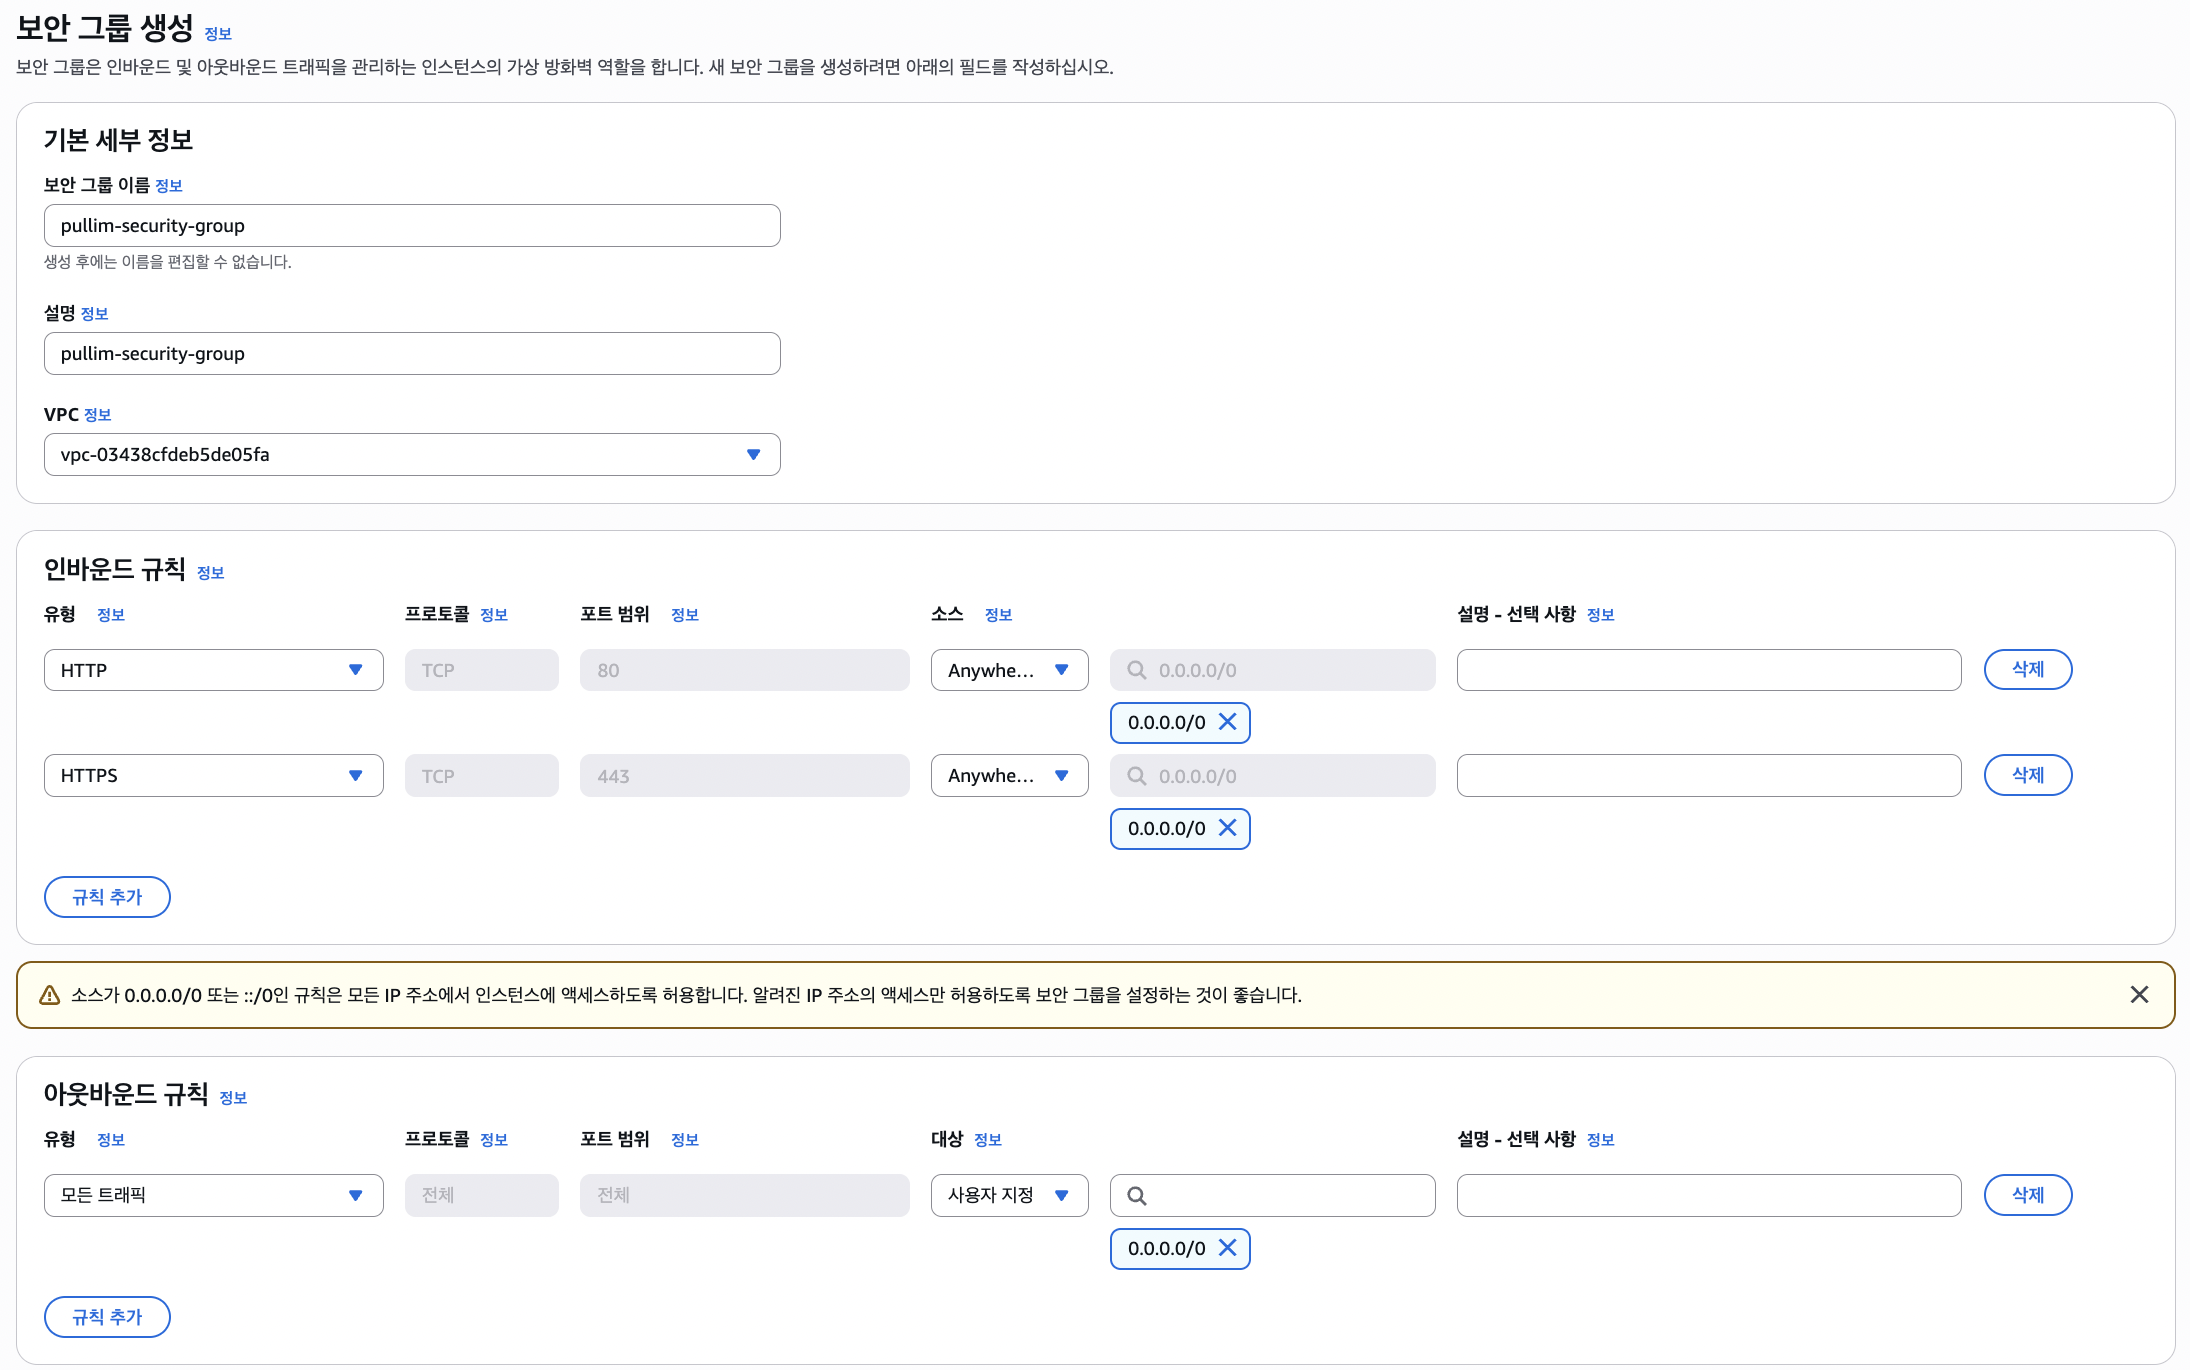Click search icon in outbound destination field
This screenshot has height=1370, width=2190.
pos(1137,1195)
